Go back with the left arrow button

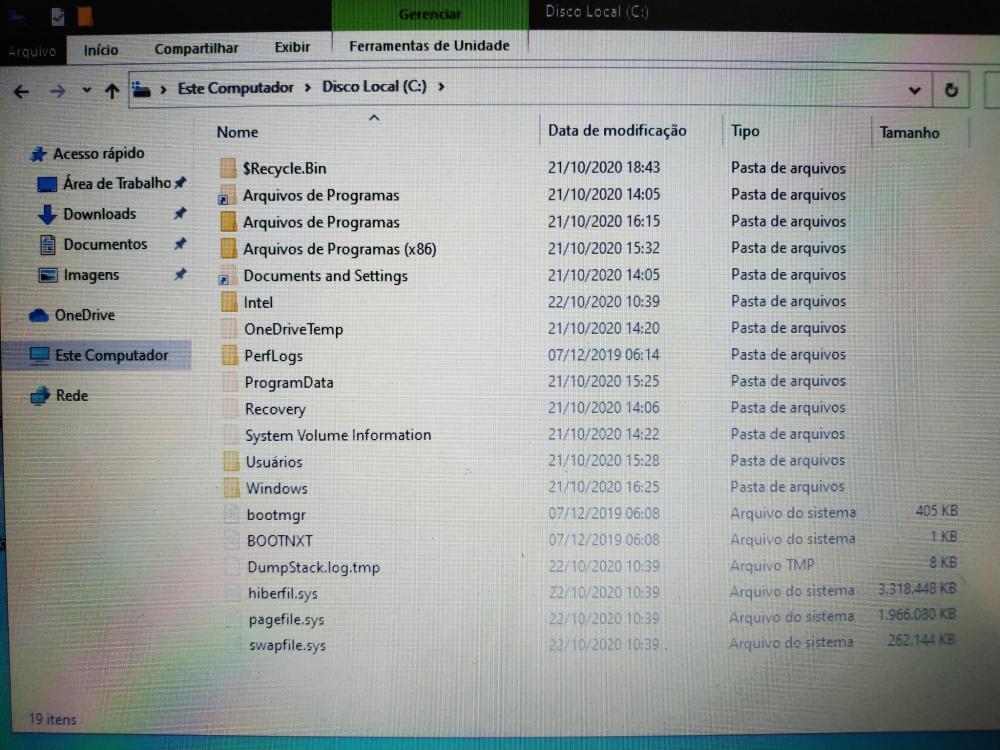[x=21, y=92]
